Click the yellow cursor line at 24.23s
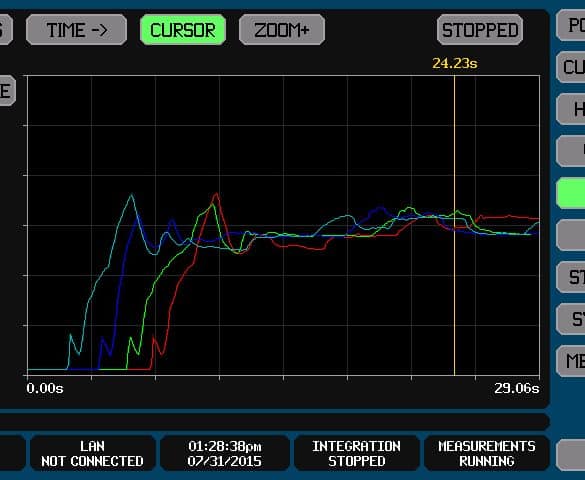This screenshot has width=585, height=480. [x=454, y=225]
